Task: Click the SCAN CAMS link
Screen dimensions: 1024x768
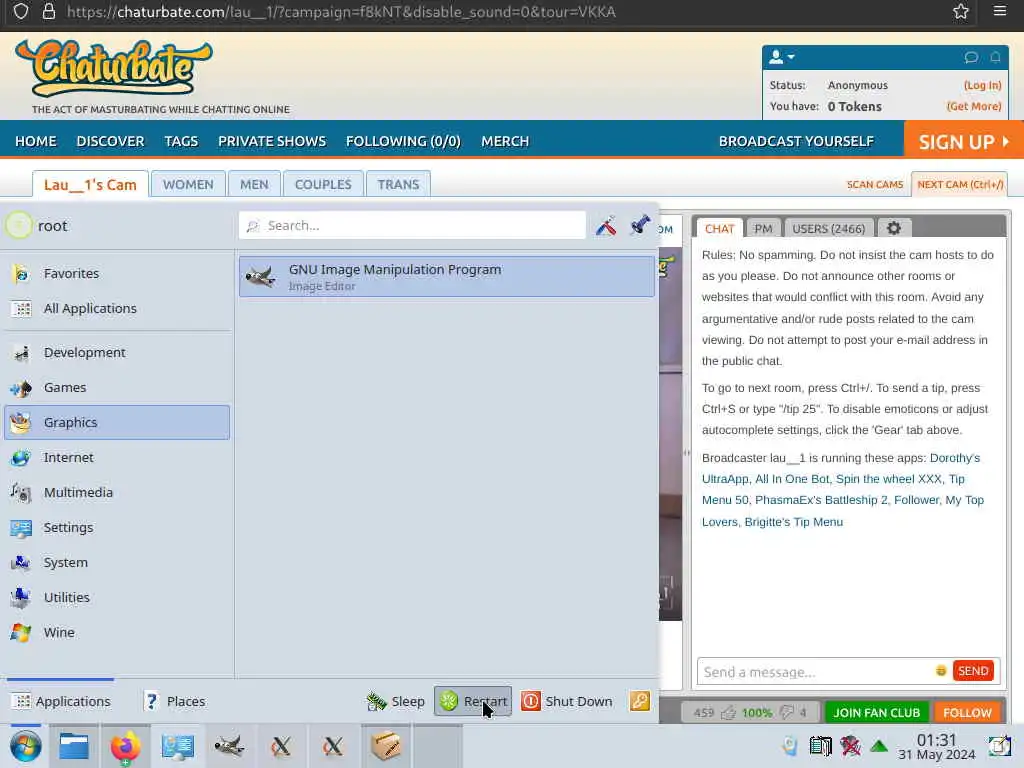Action: coord(874,185)
